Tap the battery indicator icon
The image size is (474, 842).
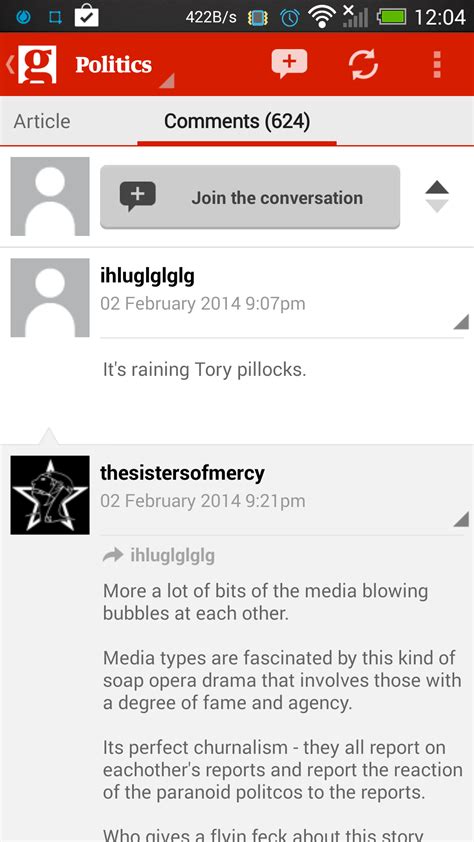392,17
